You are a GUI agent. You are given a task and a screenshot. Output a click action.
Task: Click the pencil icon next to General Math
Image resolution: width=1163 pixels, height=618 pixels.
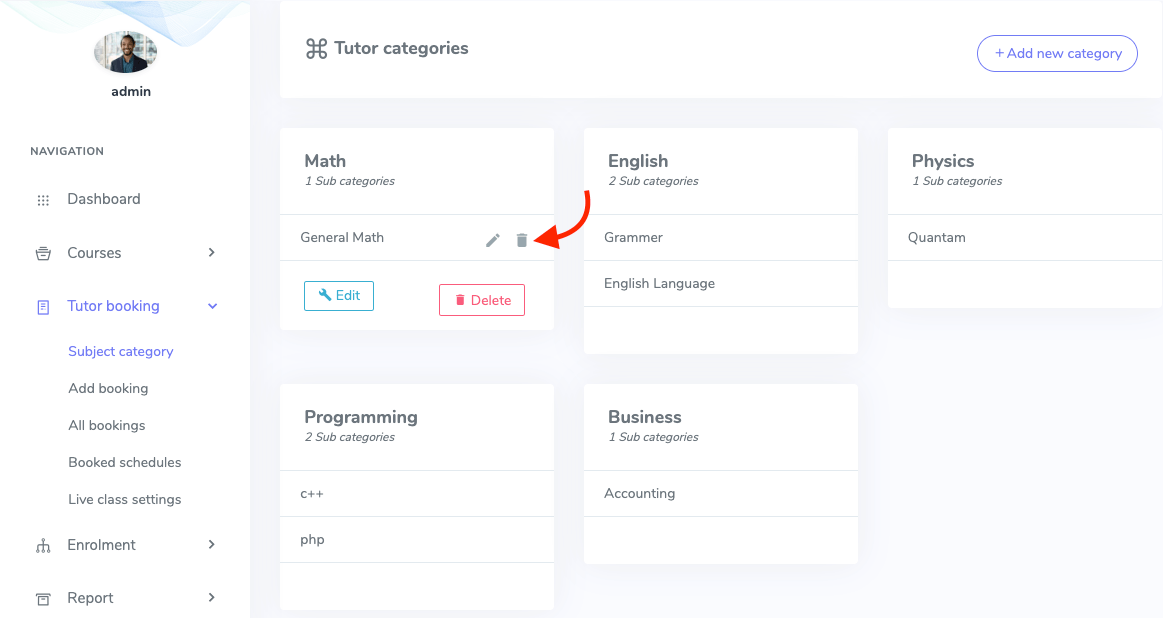(492, 240)
